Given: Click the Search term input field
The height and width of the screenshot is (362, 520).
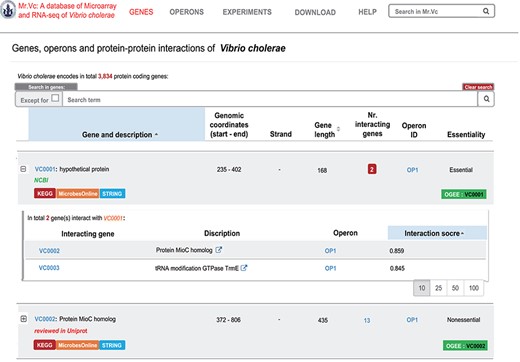Looking at the screenshot, I should 270,100.
